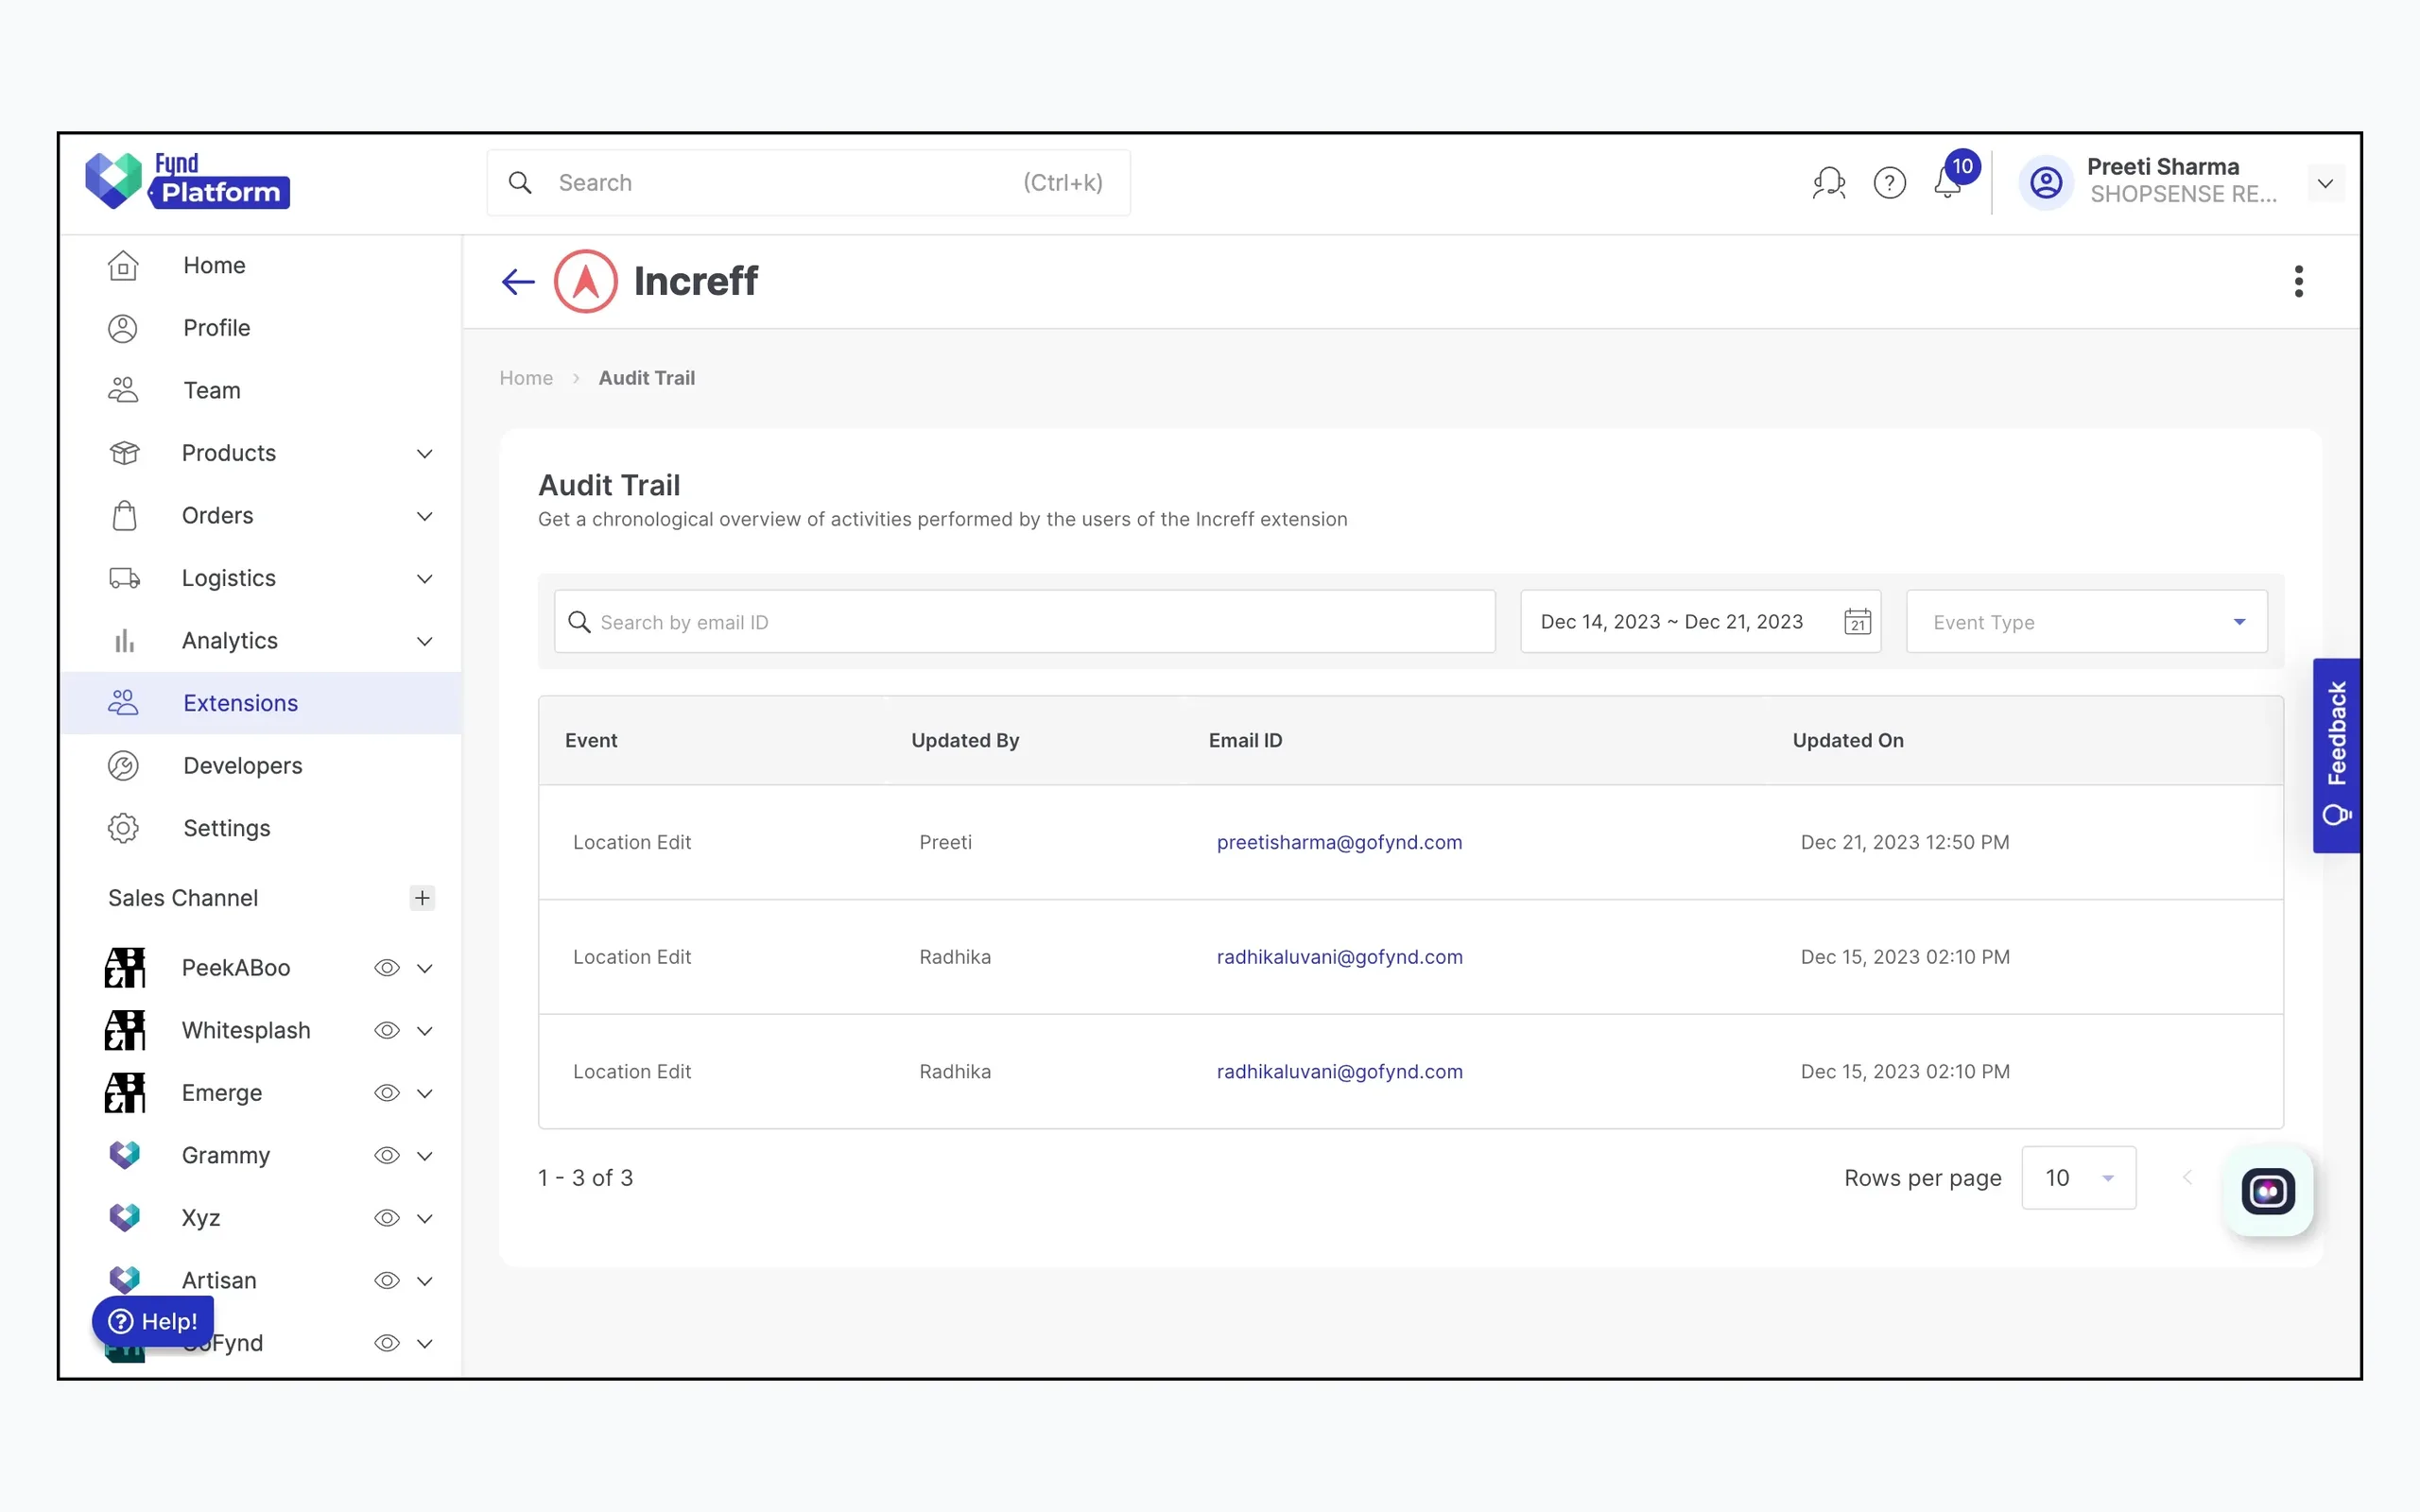Expand the Products menu chevron
This screenshot has width=2420, height=1512.
coord(425,454)
